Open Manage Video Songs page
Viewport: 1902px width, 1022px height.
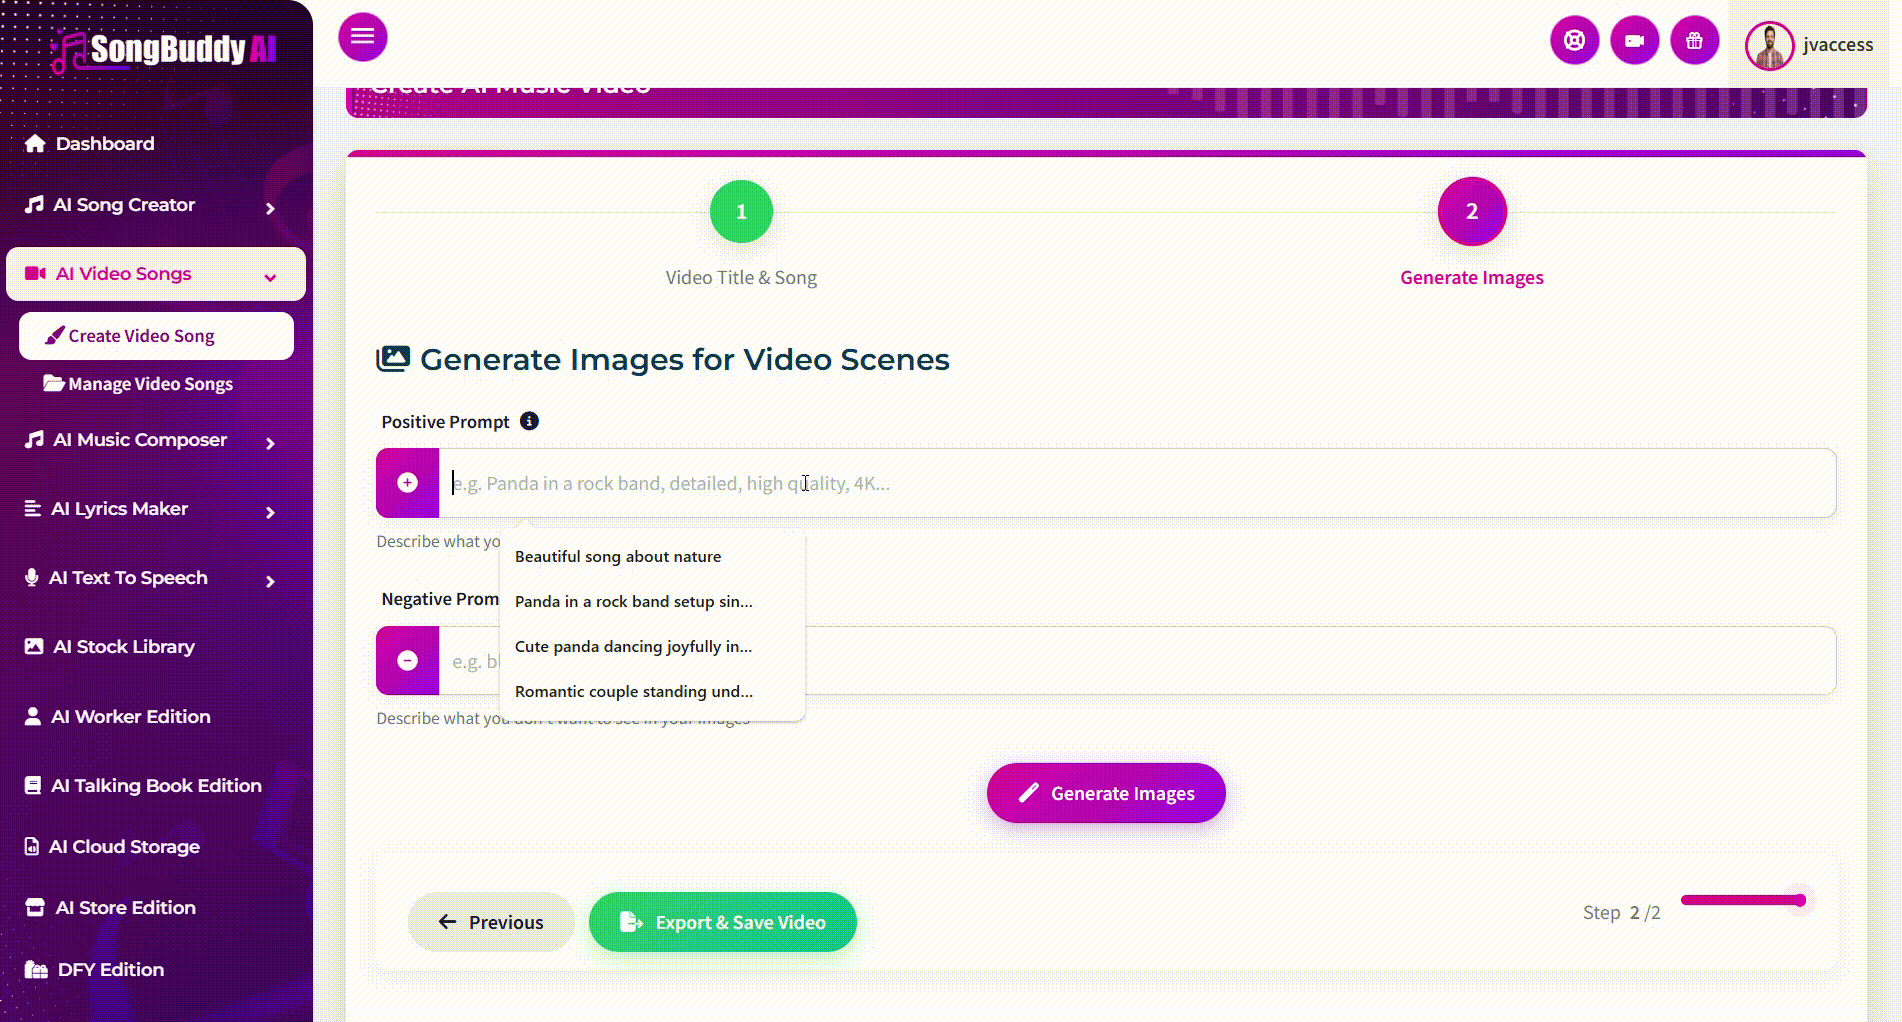(150, 384)
